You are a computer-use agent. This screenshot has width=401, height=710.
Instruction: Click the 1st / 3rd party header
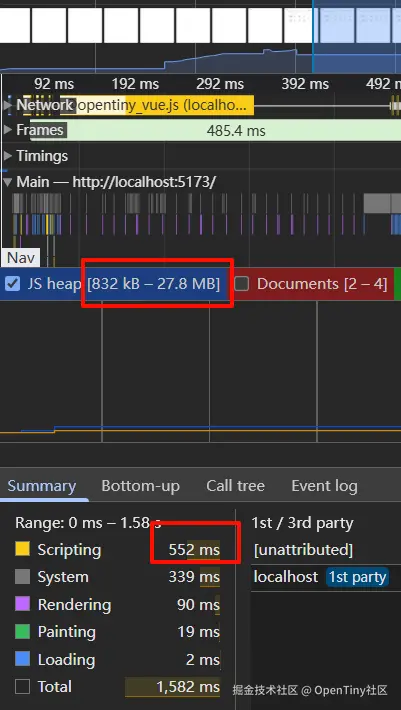click(302, 523)
